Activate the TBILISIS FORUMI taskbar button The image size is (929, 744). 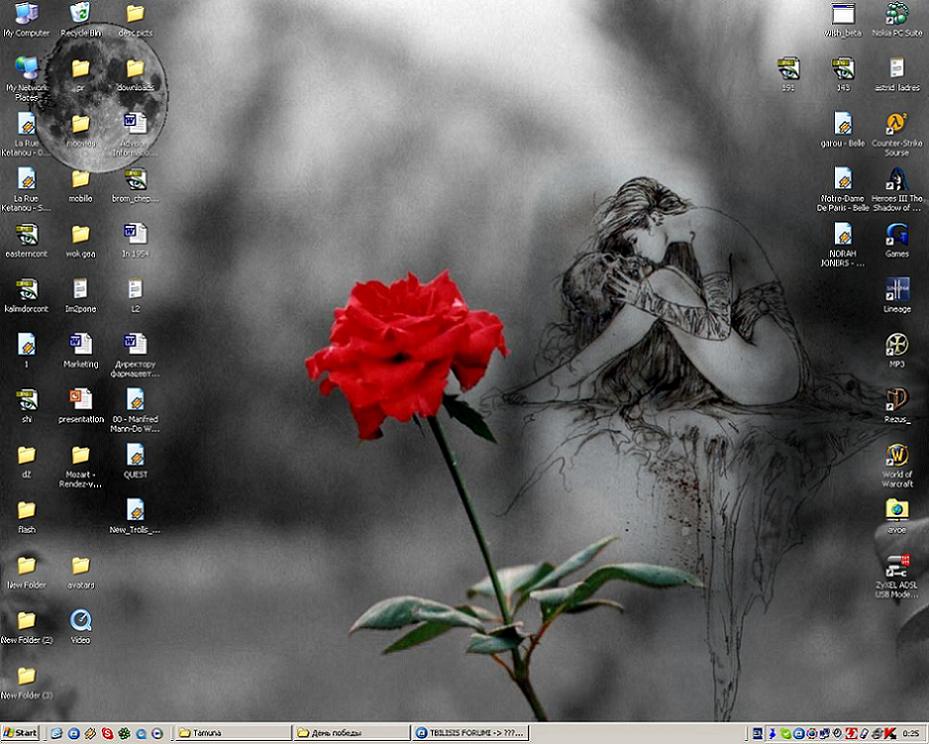470,733
